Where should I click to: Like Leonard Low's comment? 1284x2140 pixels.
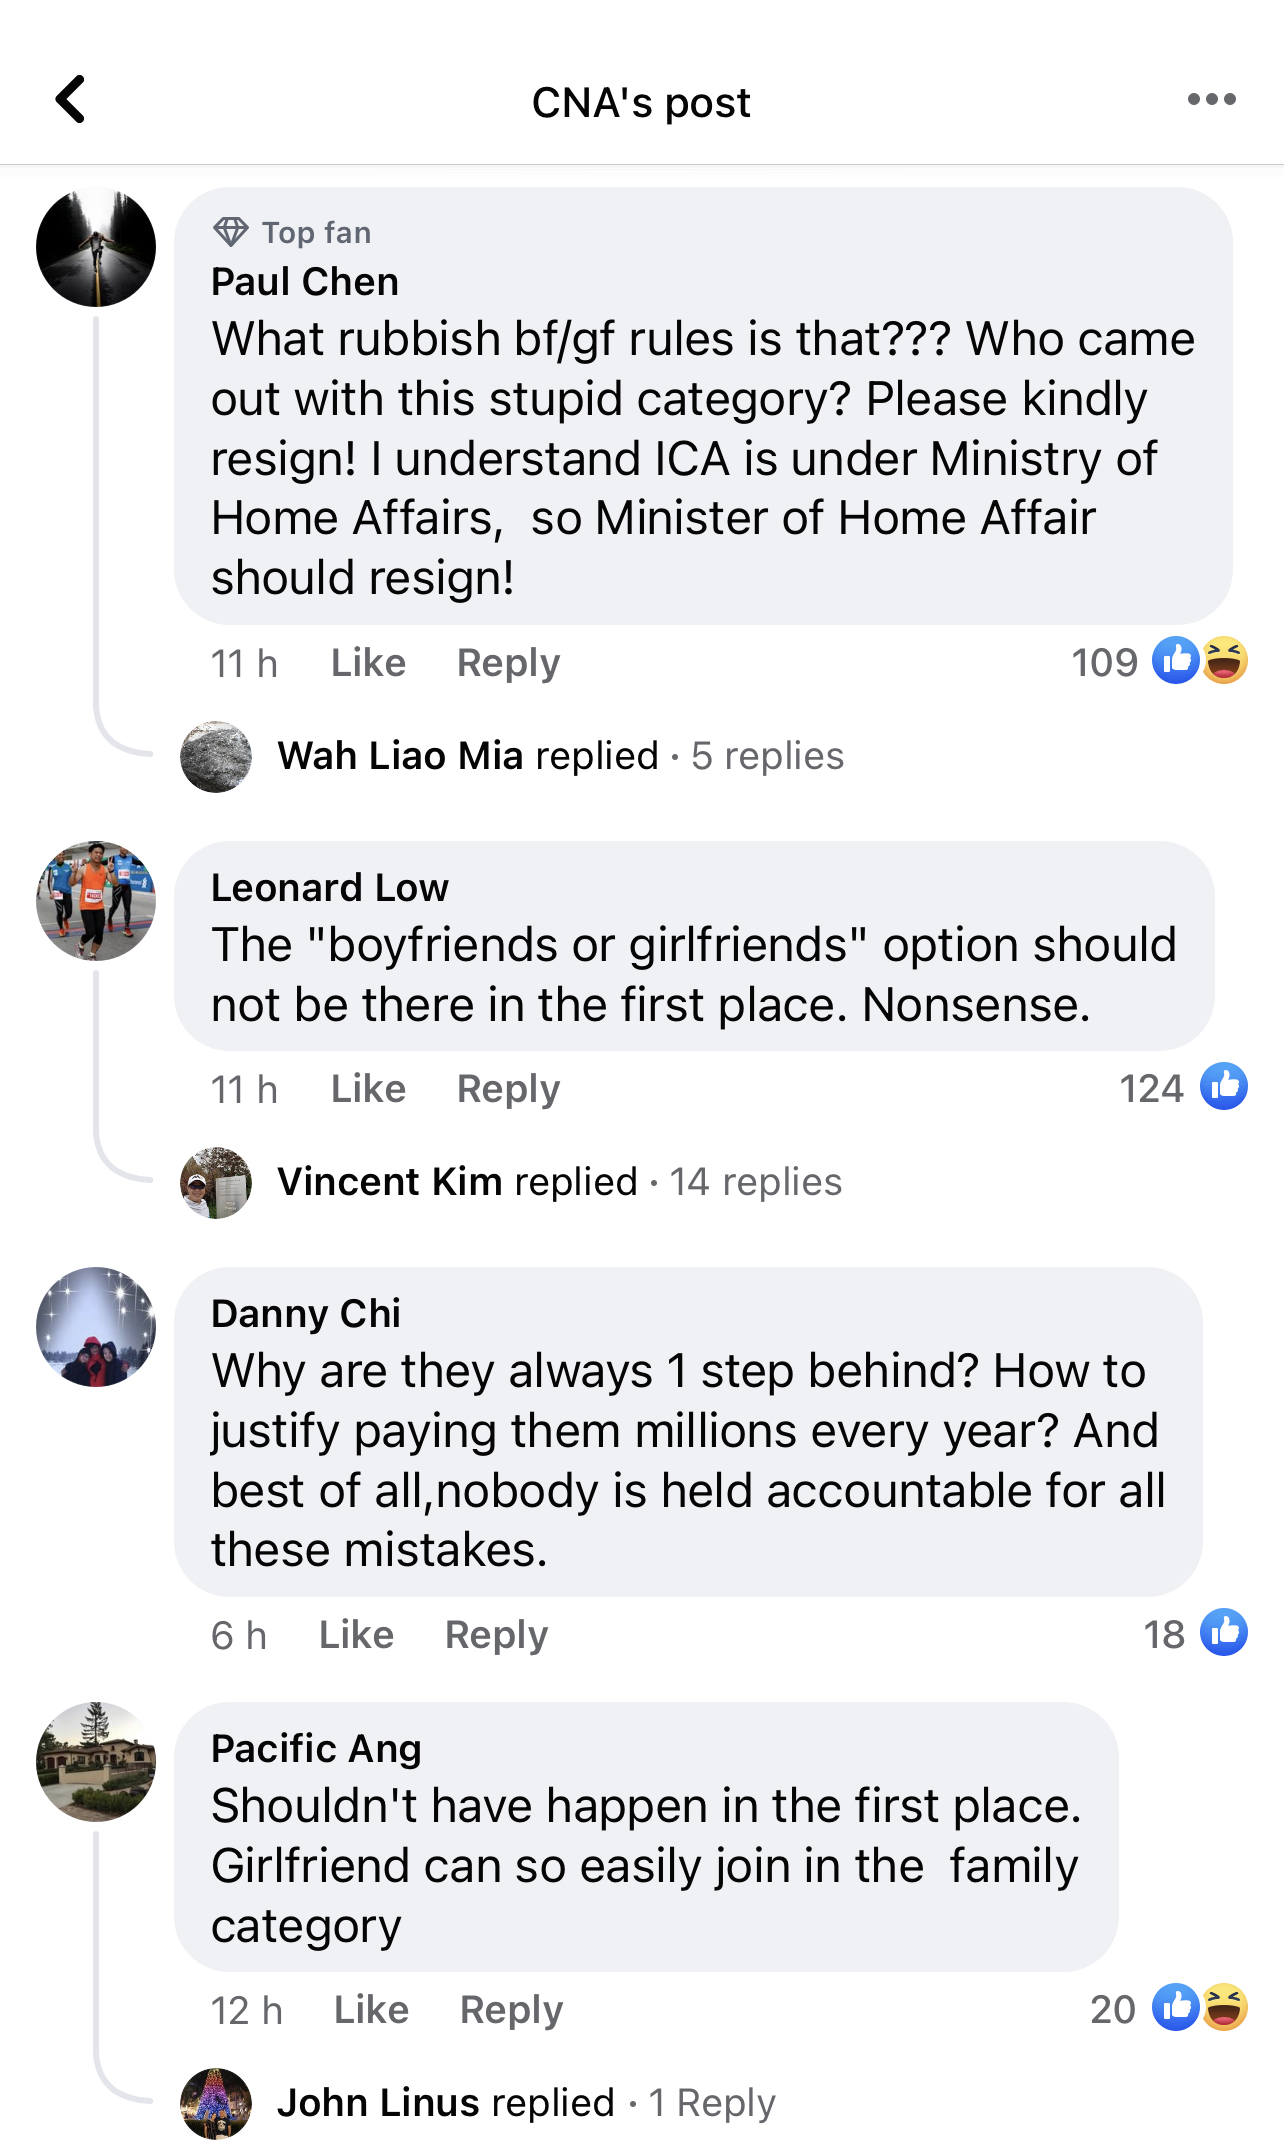click(368, 1089)
